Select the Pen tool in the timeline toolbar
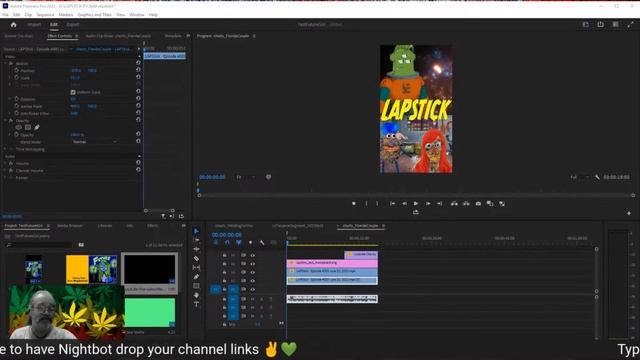This screenshot has height=360, width=640. click(x=196, y=277)
